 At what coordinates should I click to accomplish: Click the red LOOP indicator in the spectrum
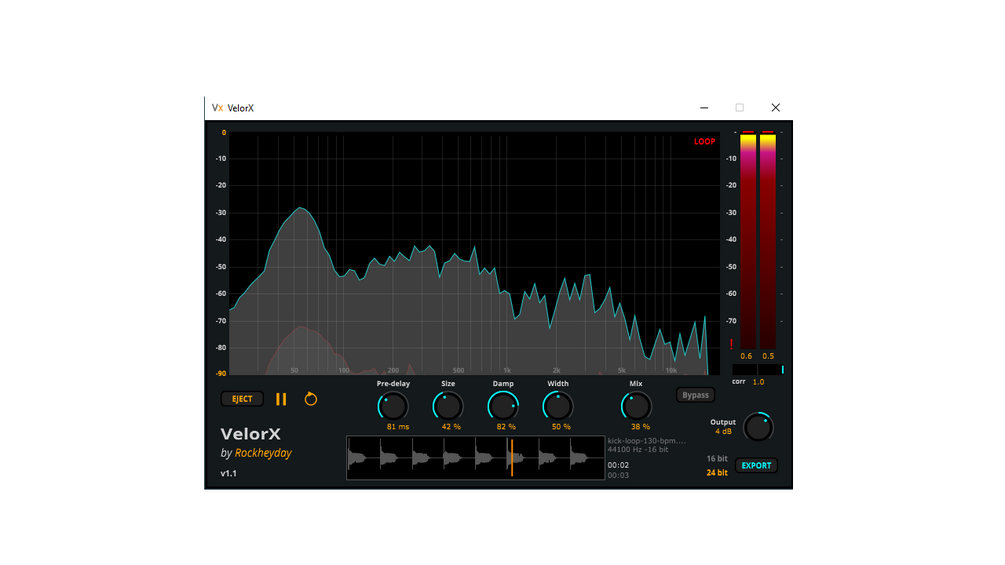point(704,142)
